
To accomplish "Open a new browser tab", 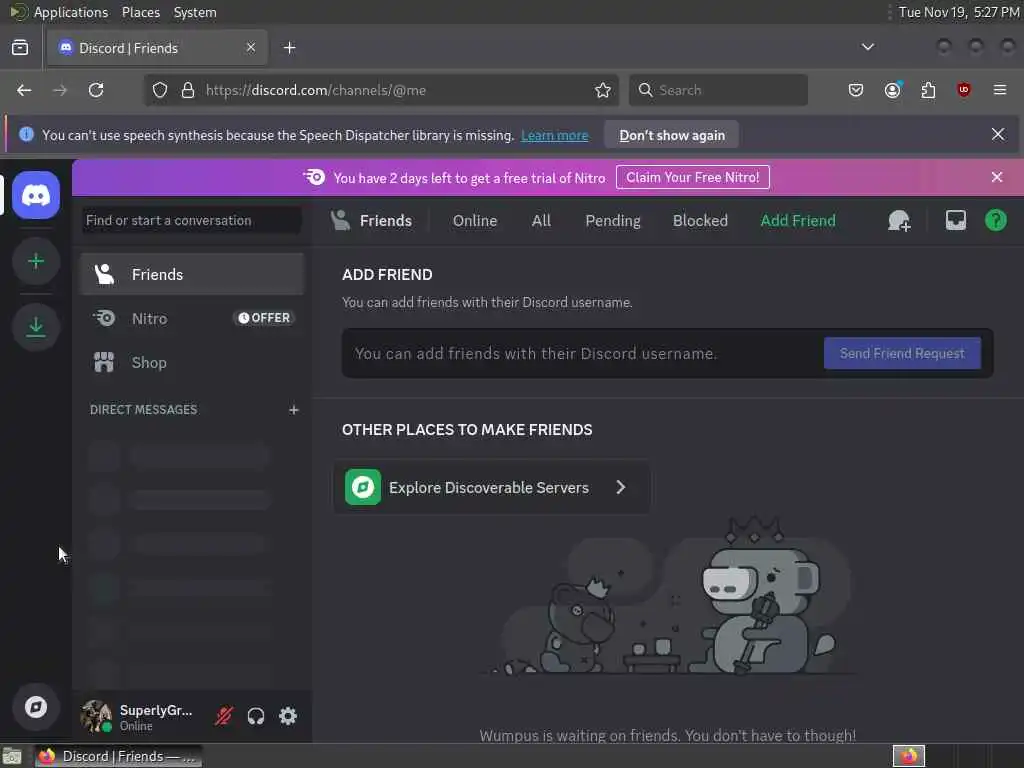I will (x=289, y=48).
